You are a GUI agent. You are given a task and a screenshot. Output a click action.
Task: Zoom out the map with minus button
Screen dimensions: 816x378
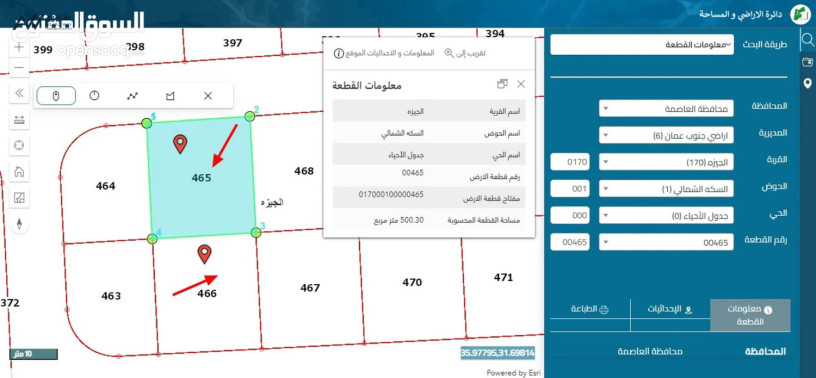pos(19,68)
